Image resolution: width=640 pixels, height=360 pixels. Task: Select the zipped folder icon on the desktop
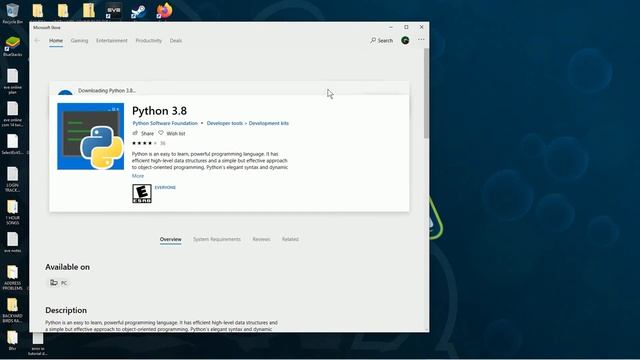coord(88,11)
